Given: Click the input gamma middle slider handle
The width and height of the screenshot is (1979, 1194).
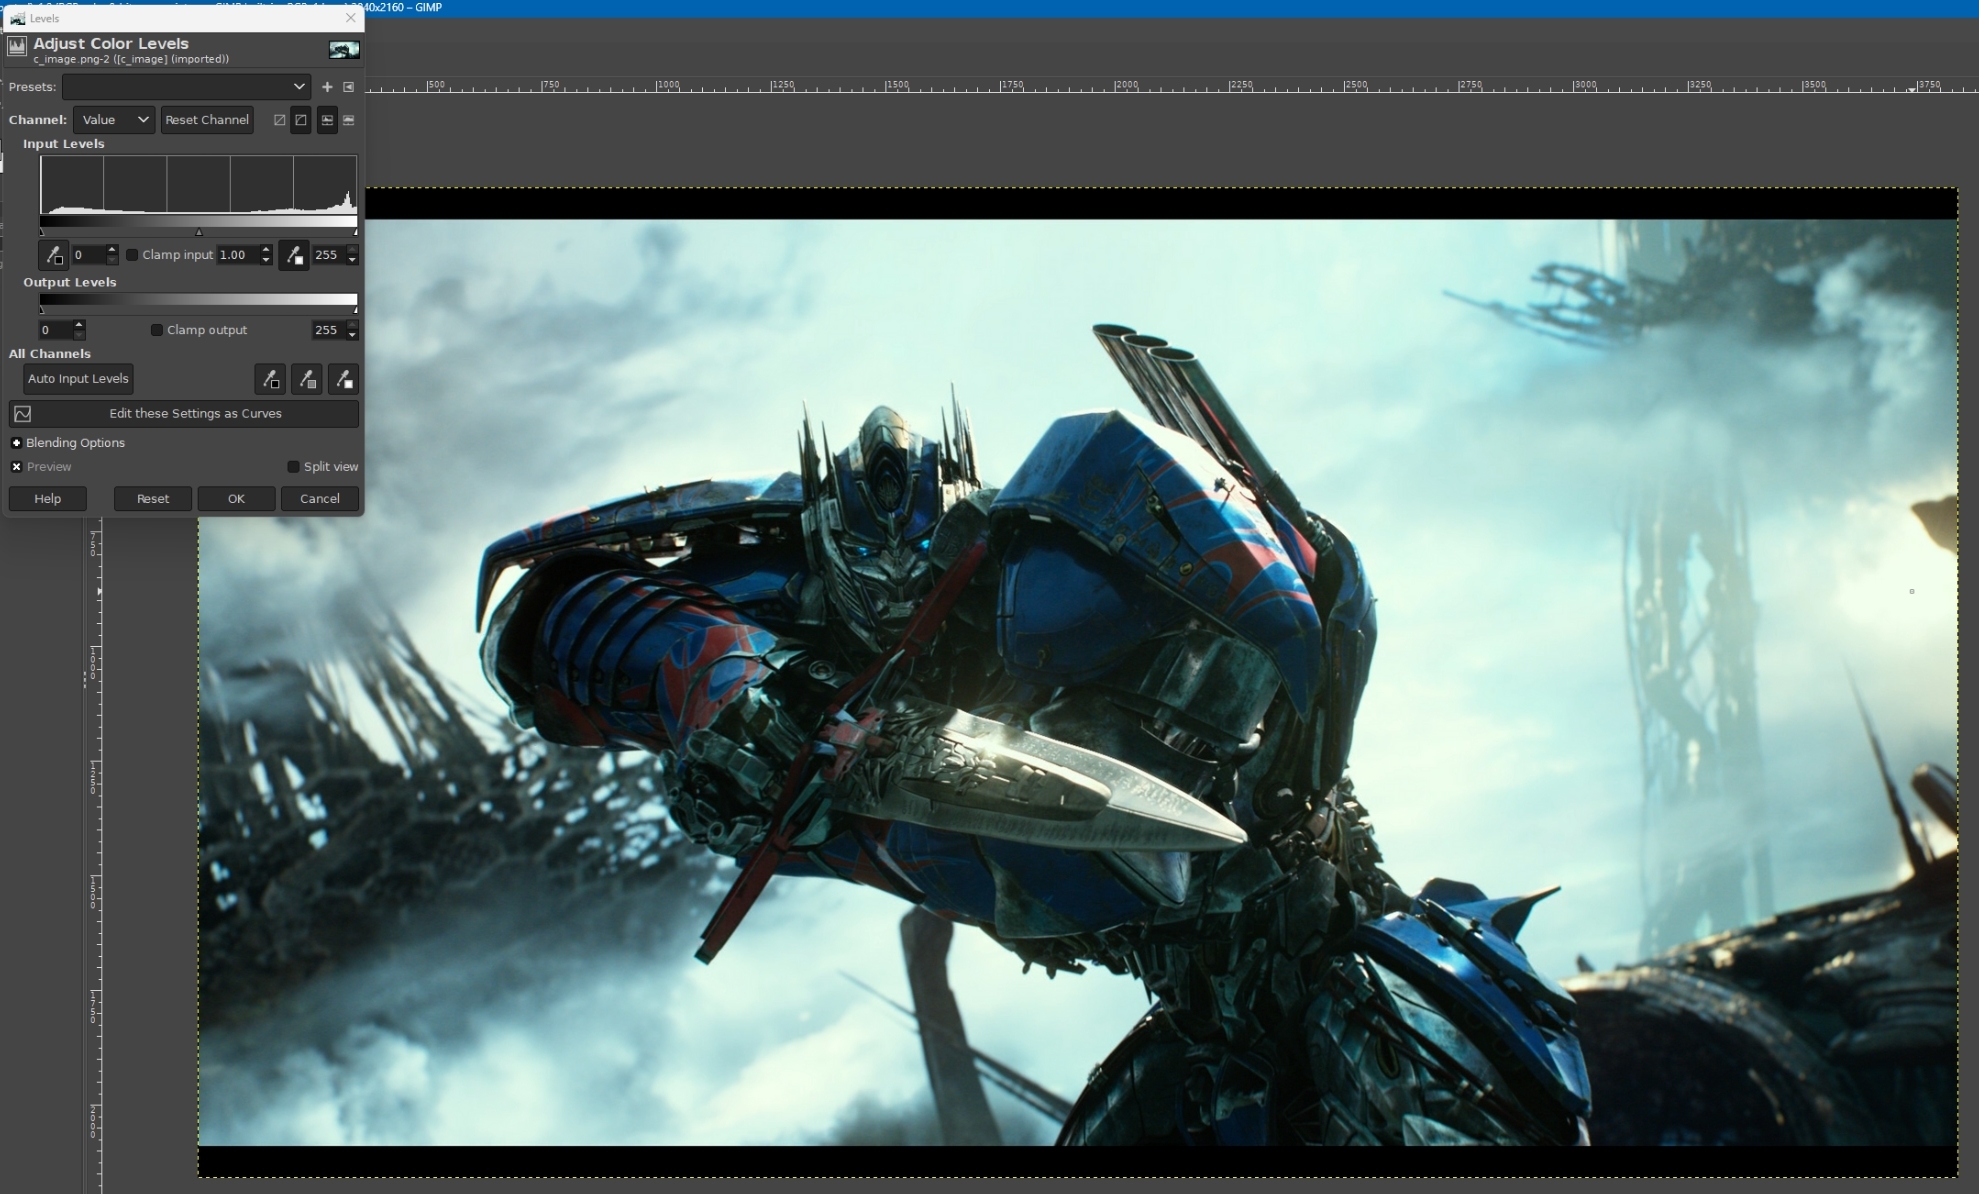Looking at the screenshot, I should point(198,232).
